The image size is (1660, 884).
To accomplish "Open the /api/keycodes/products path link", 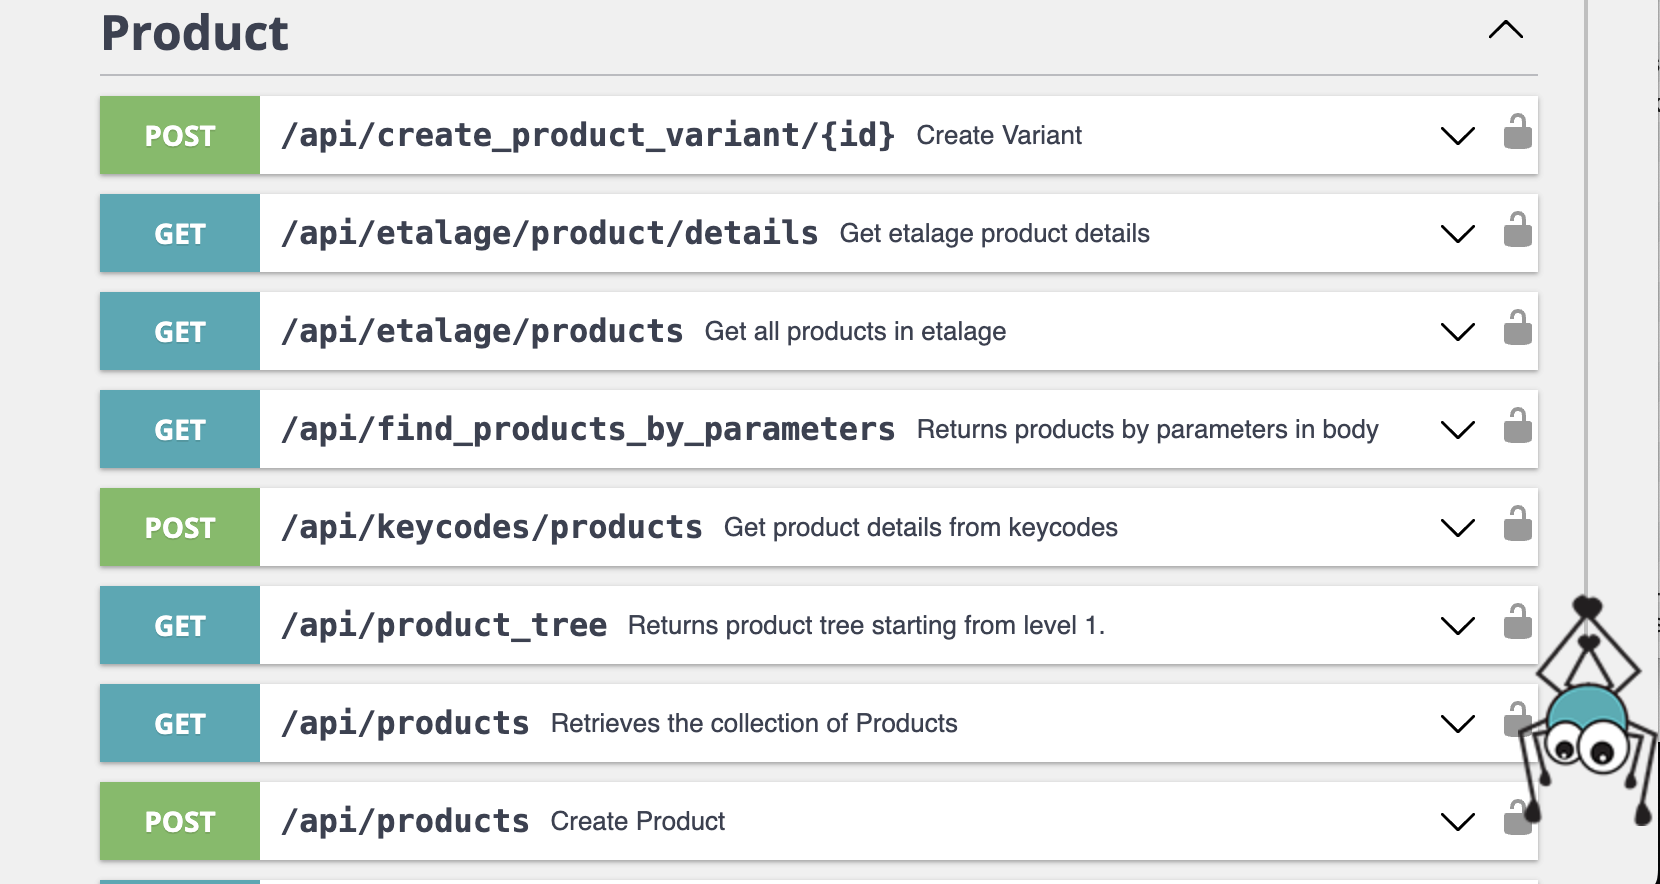I will pyautogui.click(x=492, y=528).
